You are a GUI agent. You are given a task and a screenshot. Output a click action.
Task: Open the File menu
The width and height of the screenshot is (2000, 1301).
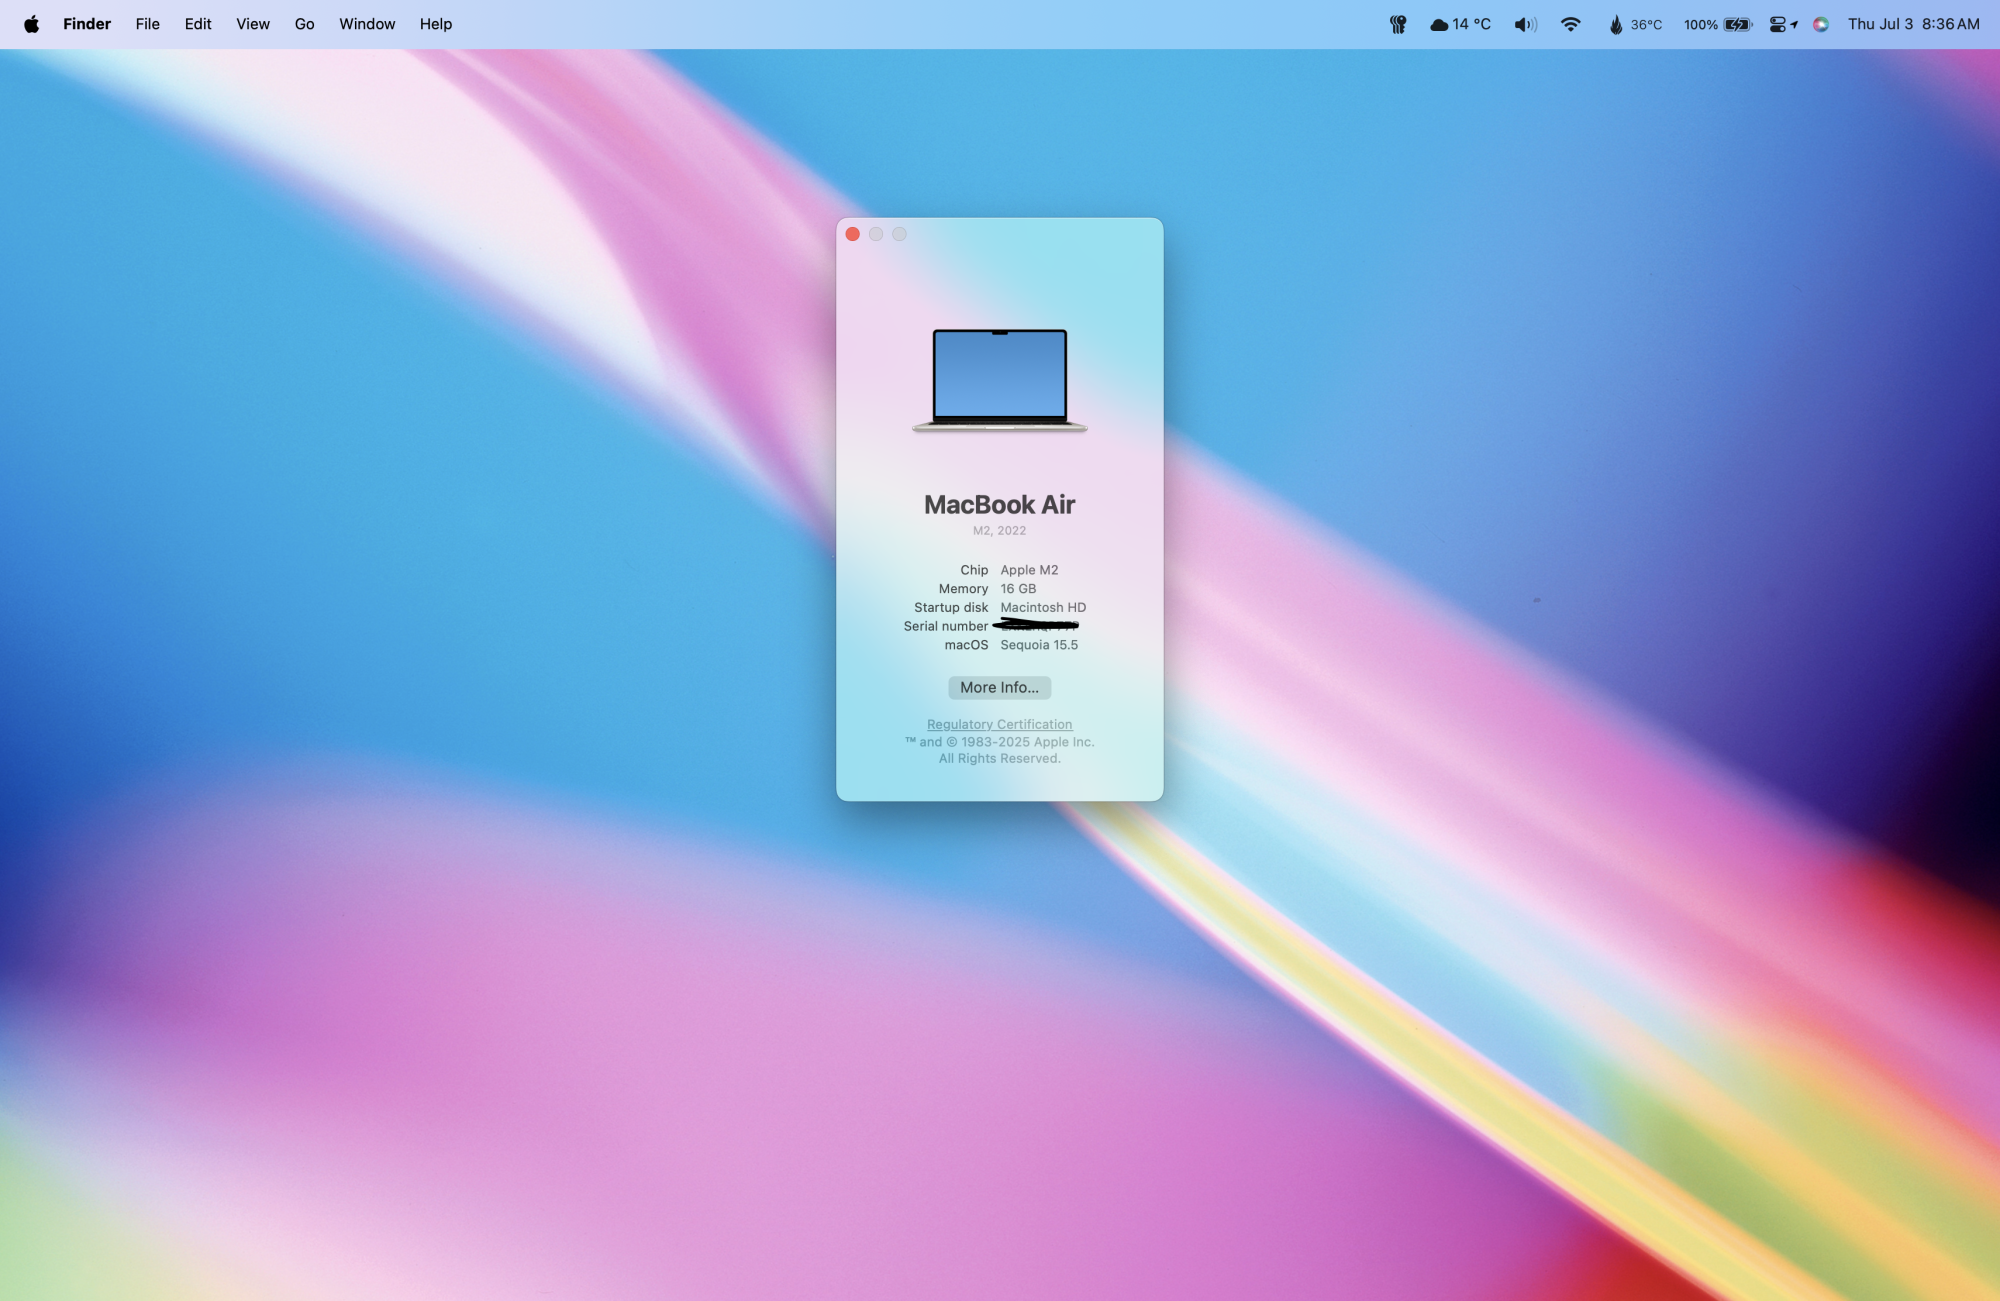(147, 24)
